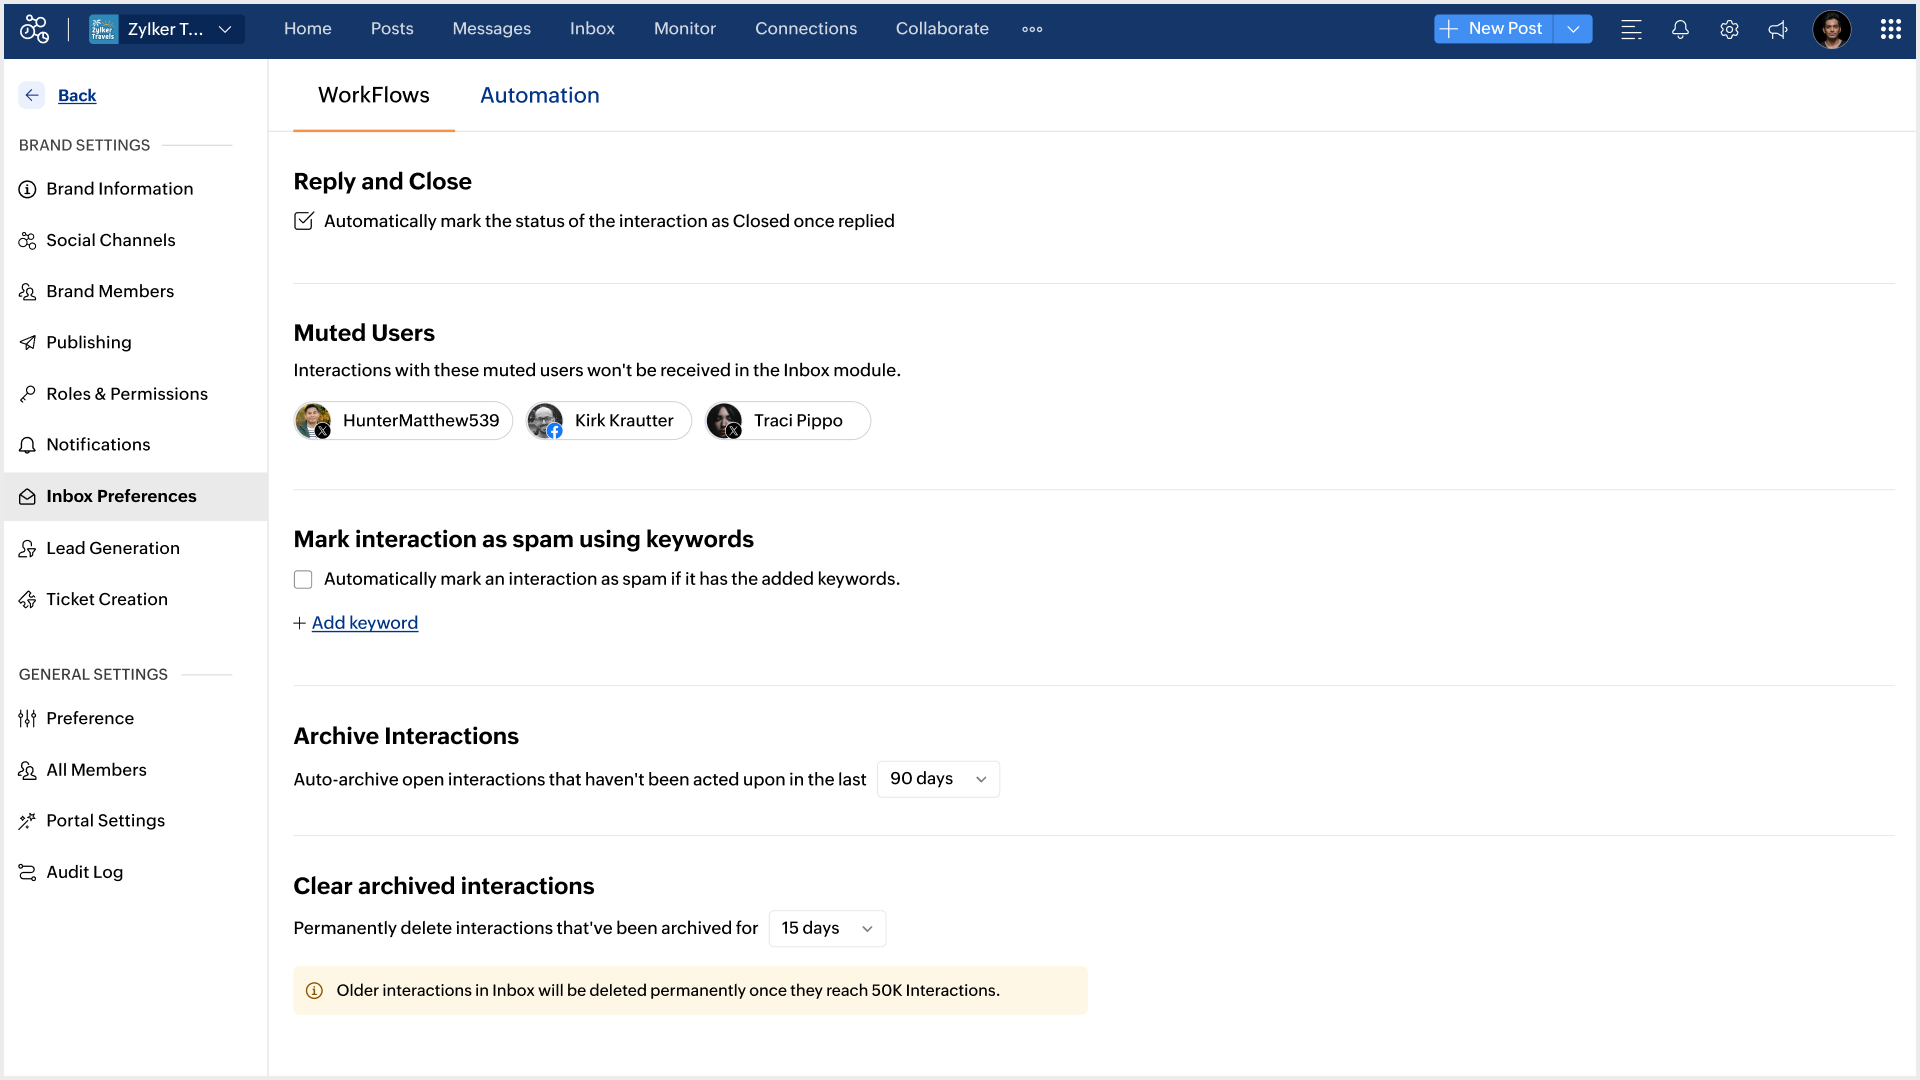Uncheck the Reply and Close auto-close checkbox
Screen dimensions: 1920x1080
pyautogui.click(x=304, y=221)
